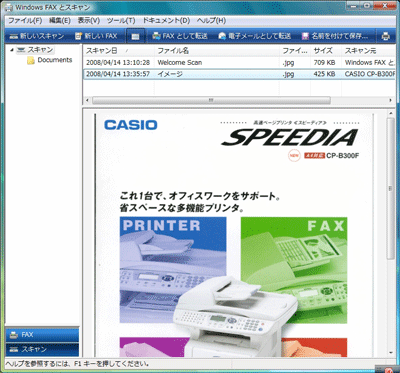The height and width of the screenshot is (373, 400).
Task: Open the ツール(T) menu
Action: pyautogui.click(x=121, y=21)
